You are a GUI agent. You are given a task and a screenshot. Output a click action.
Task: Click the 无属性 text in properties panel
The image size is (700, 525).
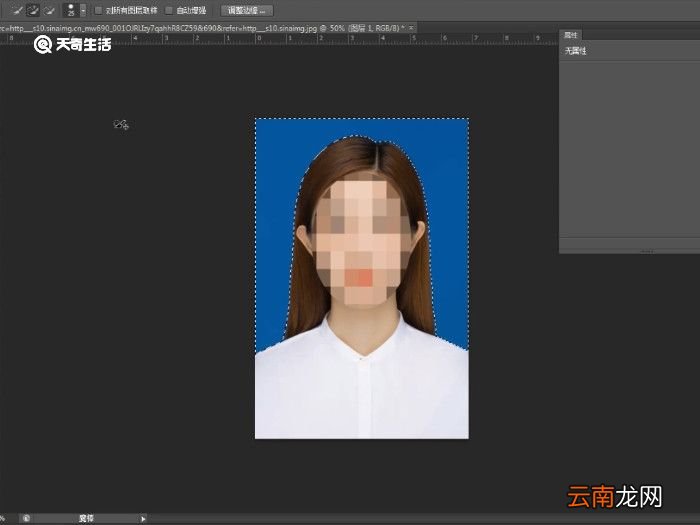pos(575,51)
